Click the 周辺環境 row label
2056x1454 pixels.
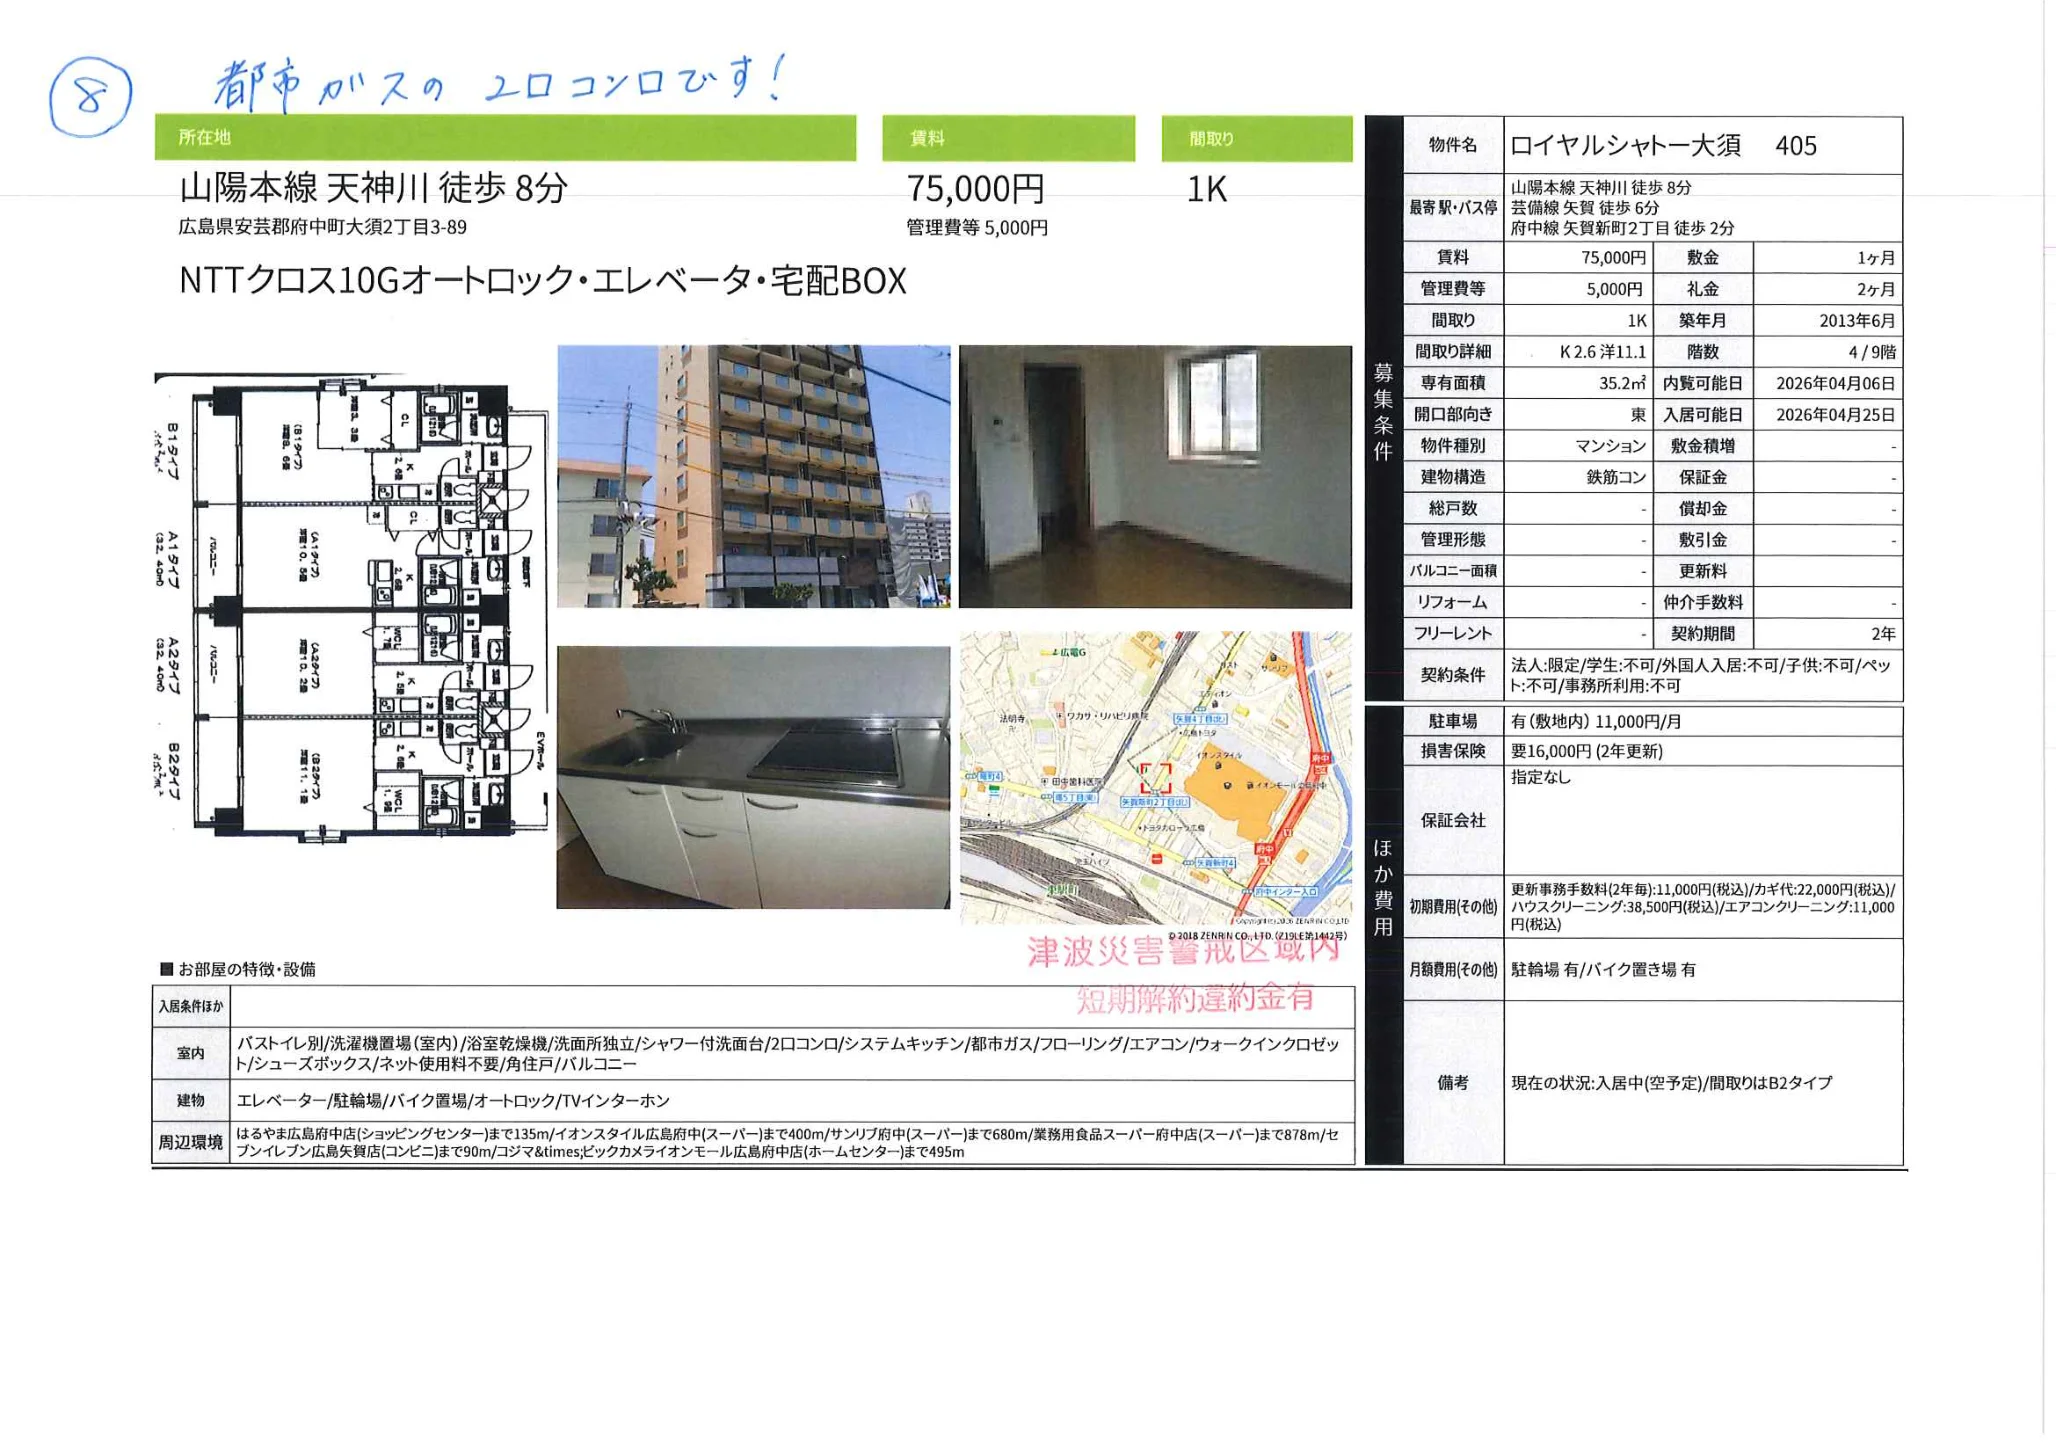[x=190, y=1142]
